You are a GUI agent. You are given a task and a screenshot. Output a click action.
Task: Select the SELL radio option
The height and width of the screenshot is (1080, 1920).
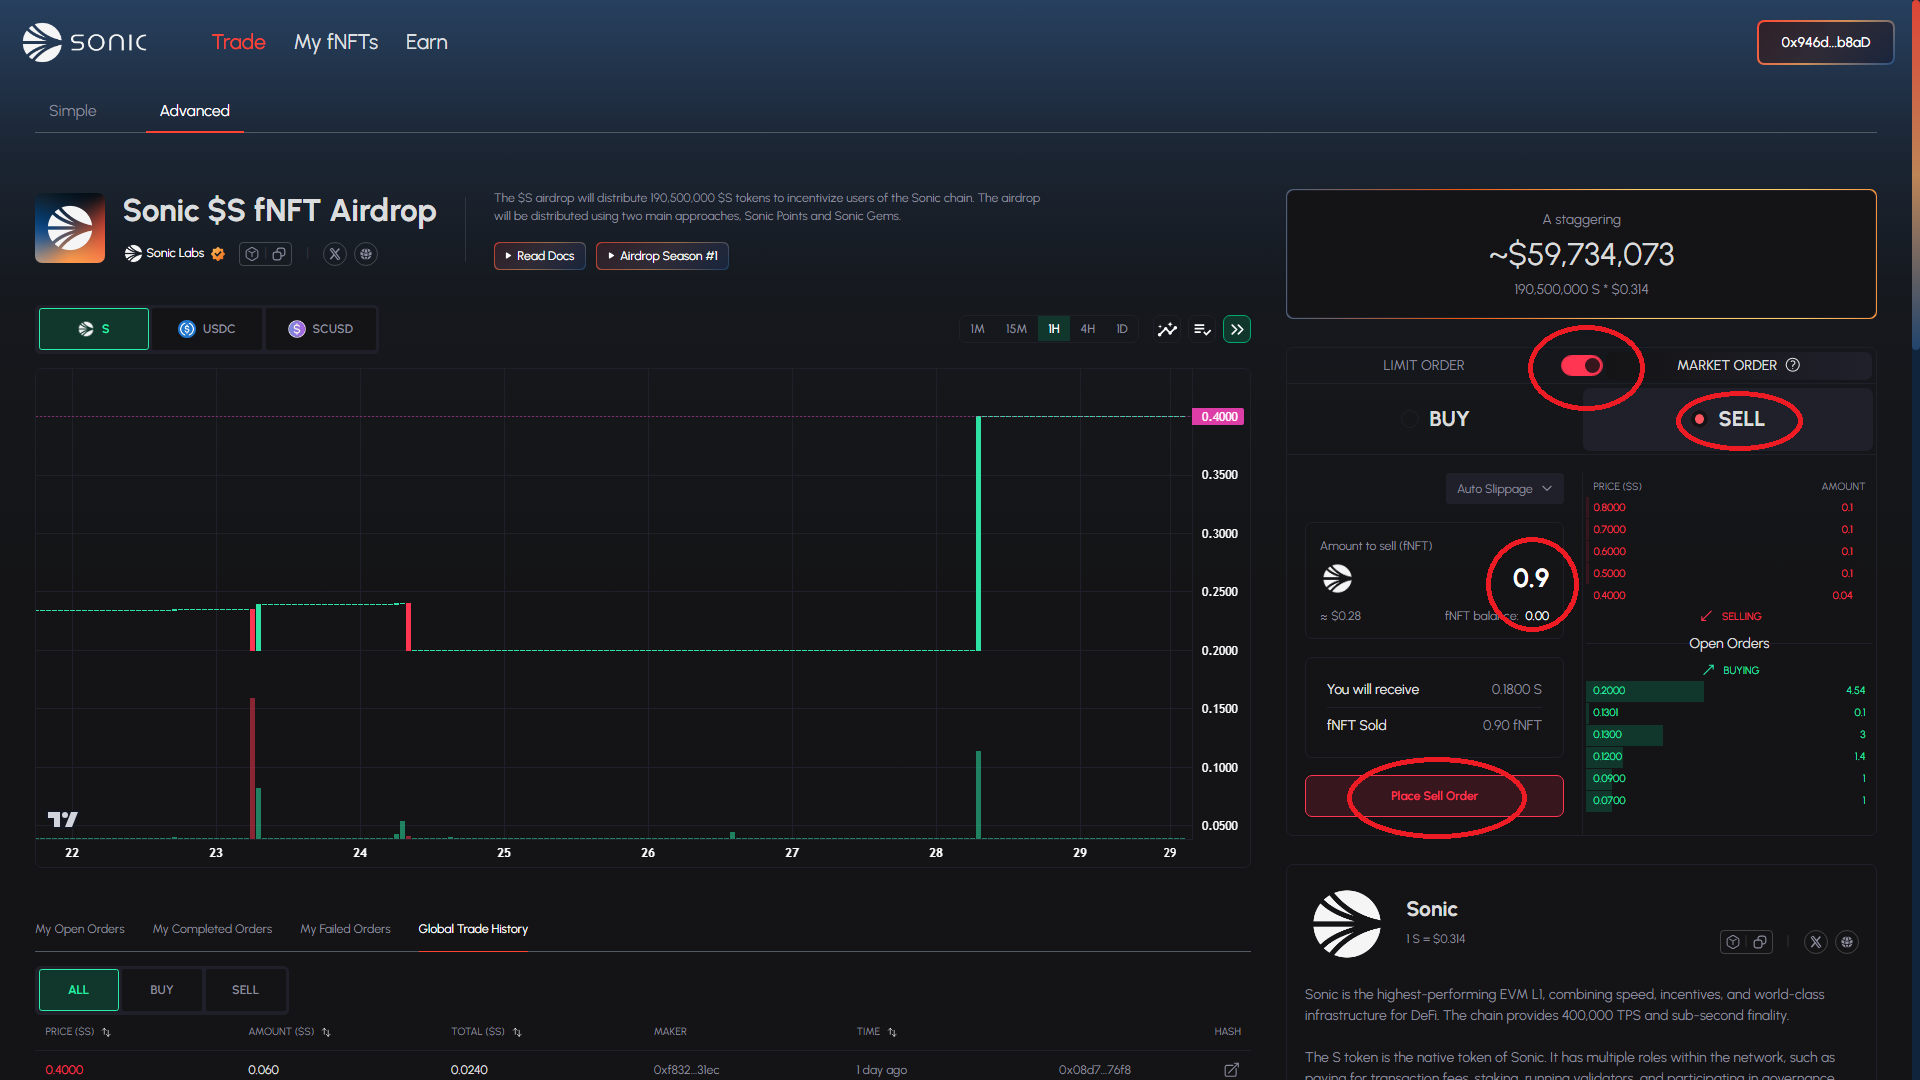tap(1700, 419)
